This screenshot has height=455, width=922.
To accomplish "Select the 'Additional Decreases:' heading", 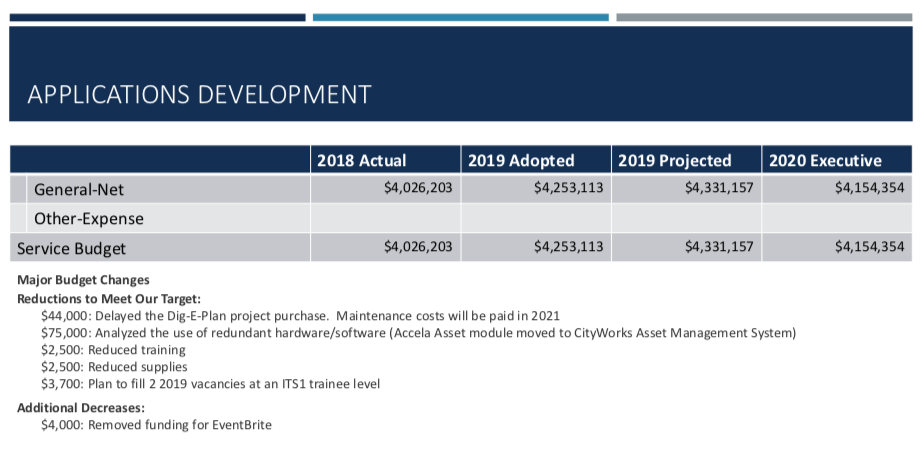I will (81, 407).
